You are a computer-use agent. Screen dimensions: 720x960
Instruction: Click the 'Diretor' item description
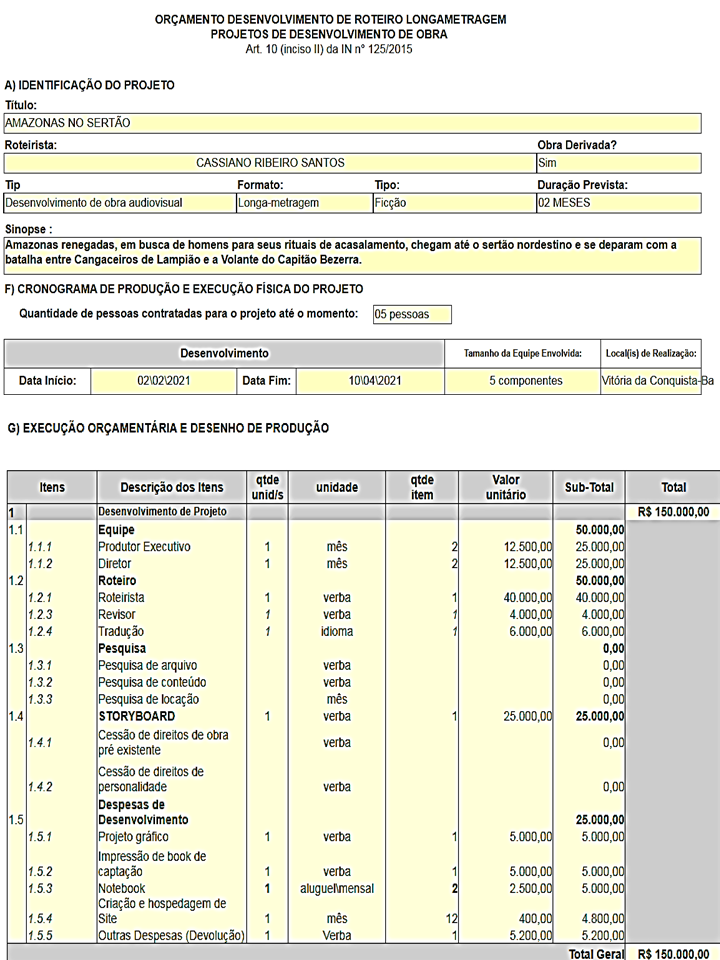coord(114,564)
